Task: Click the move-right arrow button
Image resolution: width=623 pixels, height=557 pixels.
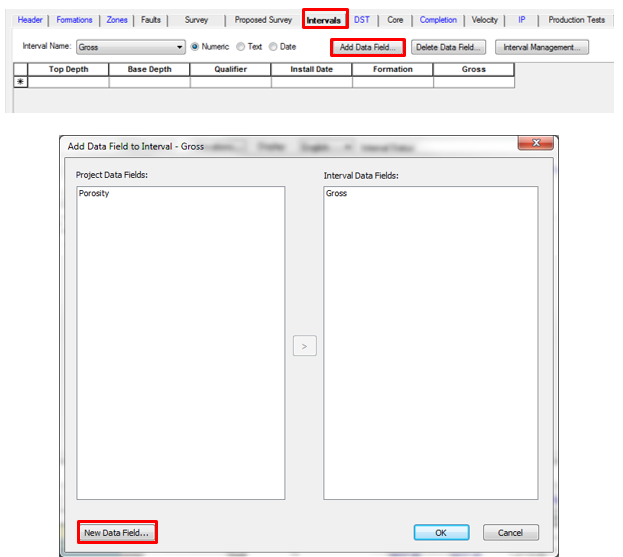Action: (305, 346)
